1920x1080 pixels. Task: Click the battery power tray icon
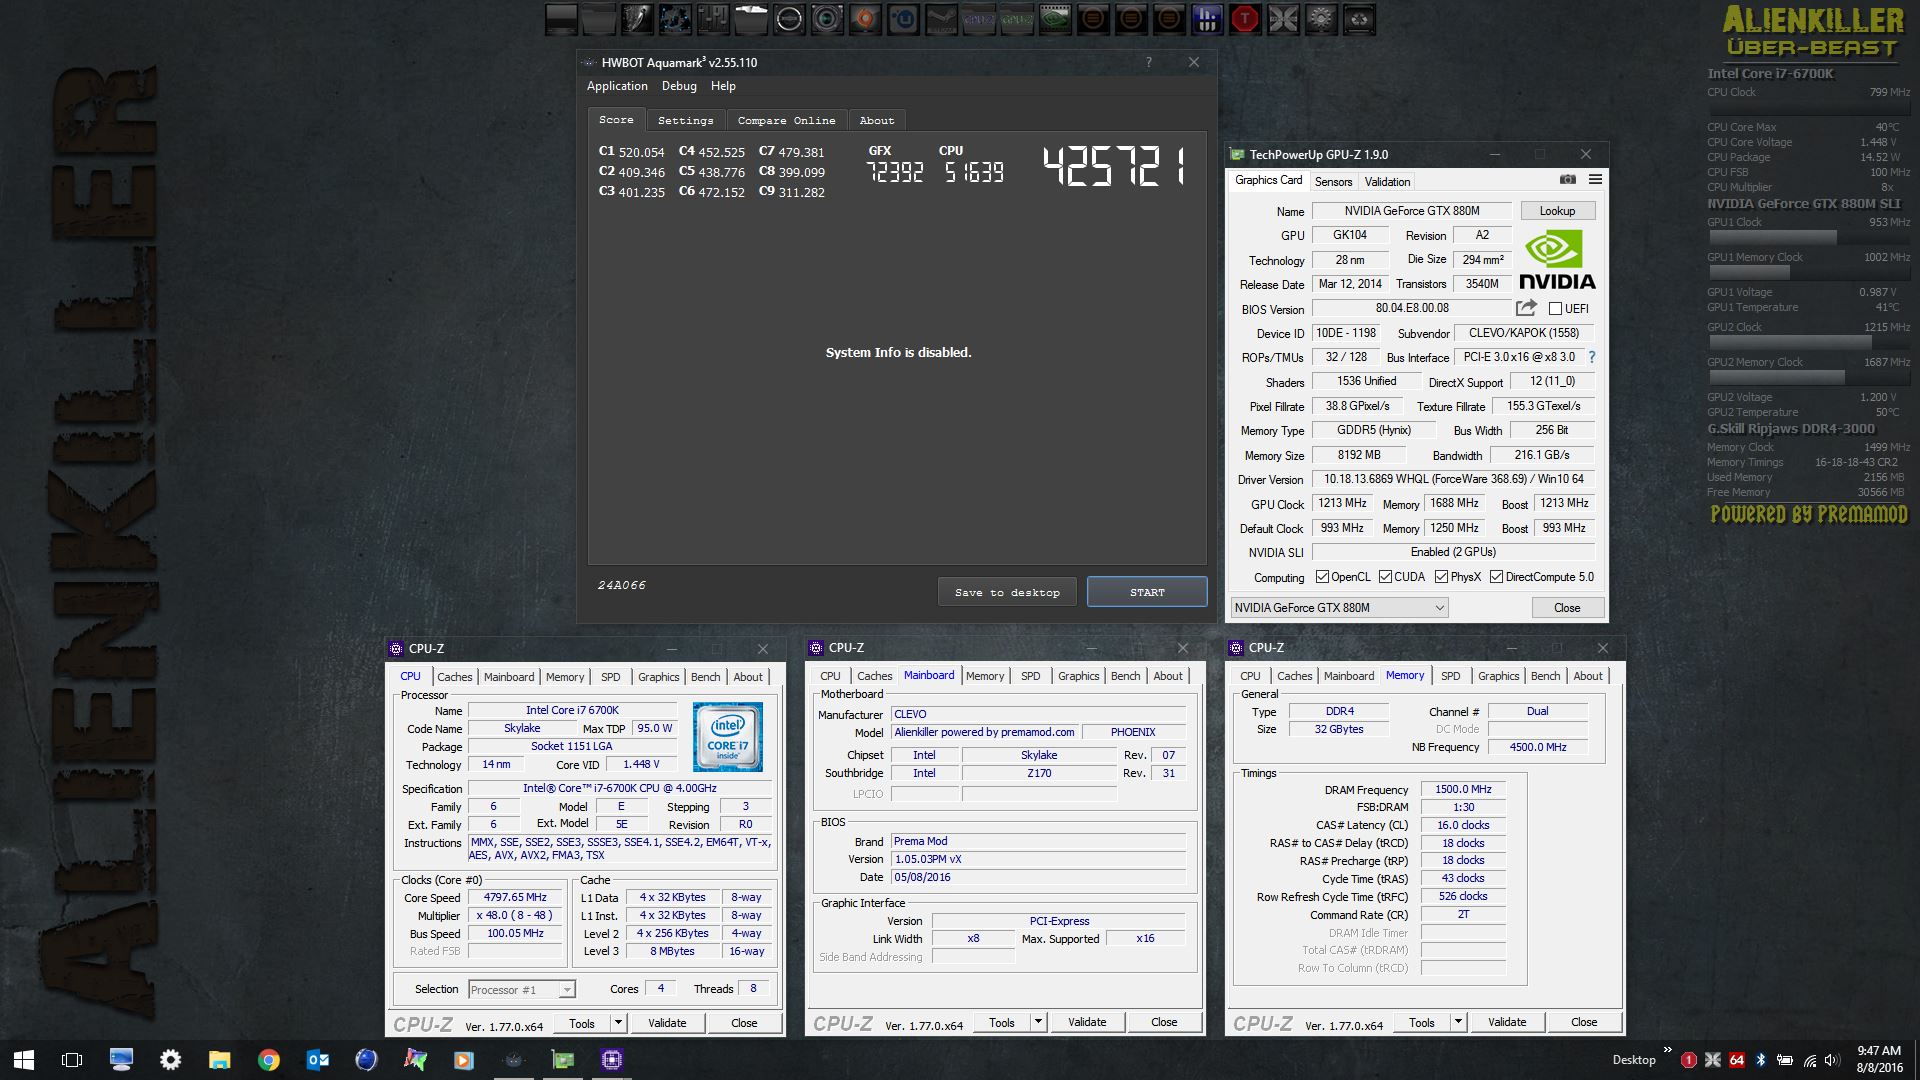1785,1060
